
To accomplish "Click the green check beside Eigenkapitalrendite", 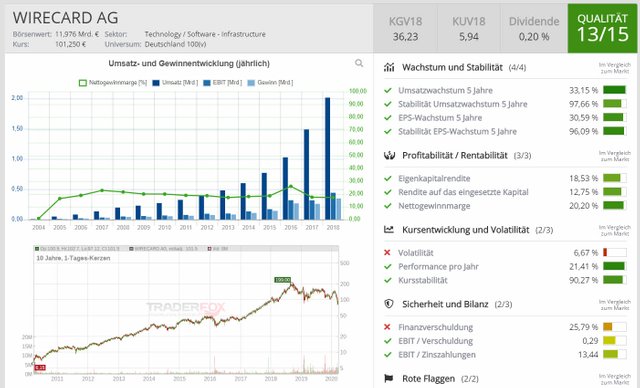I will tap(388, 178).
